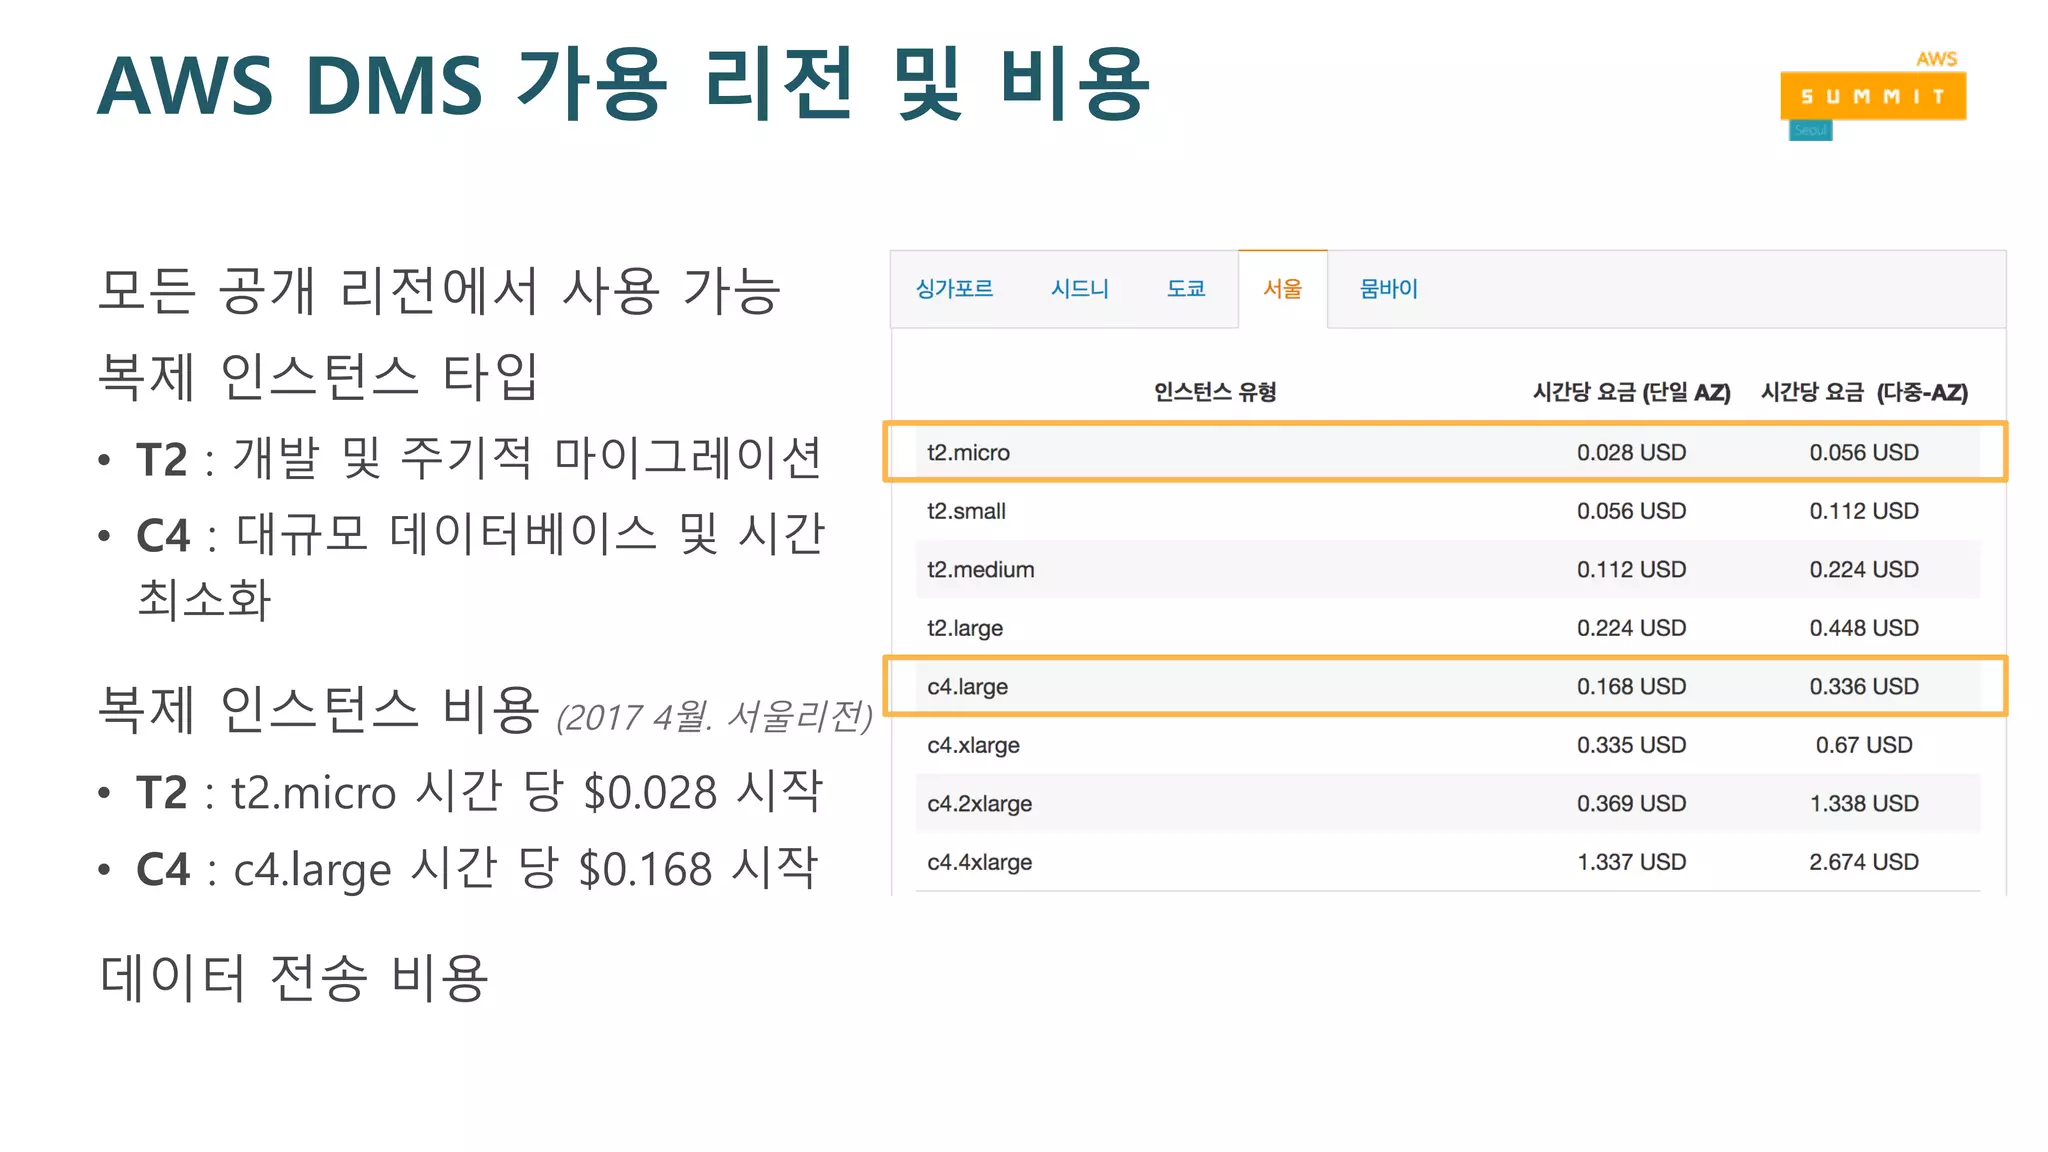Click the c4.xlarge instance name

[x=973, y=745]
